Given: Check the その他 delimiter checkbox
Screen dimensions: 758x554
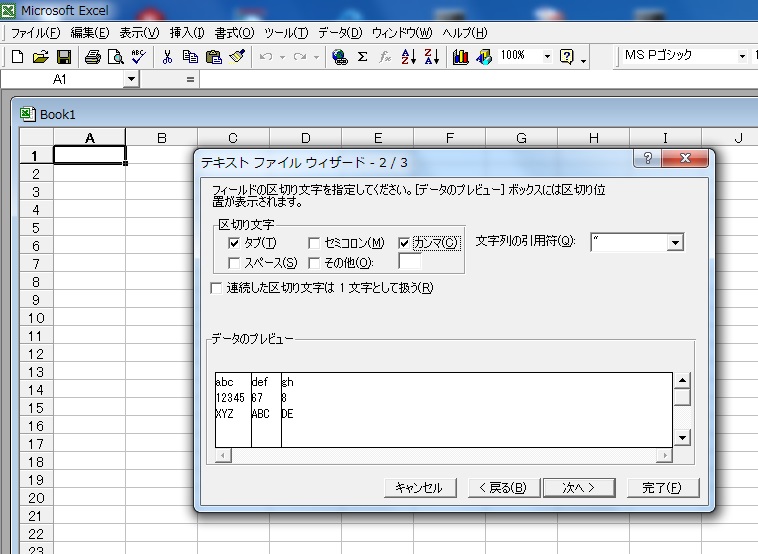Looking at the screenshot, I should [314, 263].
